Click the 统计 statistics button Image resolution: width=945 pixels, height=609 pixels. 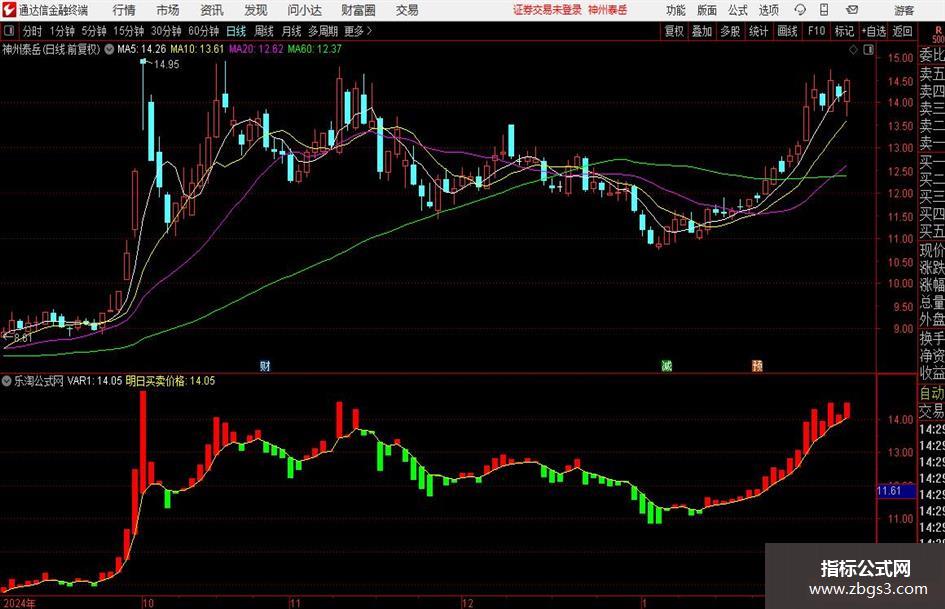pyautogui.click(x=758, y=31)
